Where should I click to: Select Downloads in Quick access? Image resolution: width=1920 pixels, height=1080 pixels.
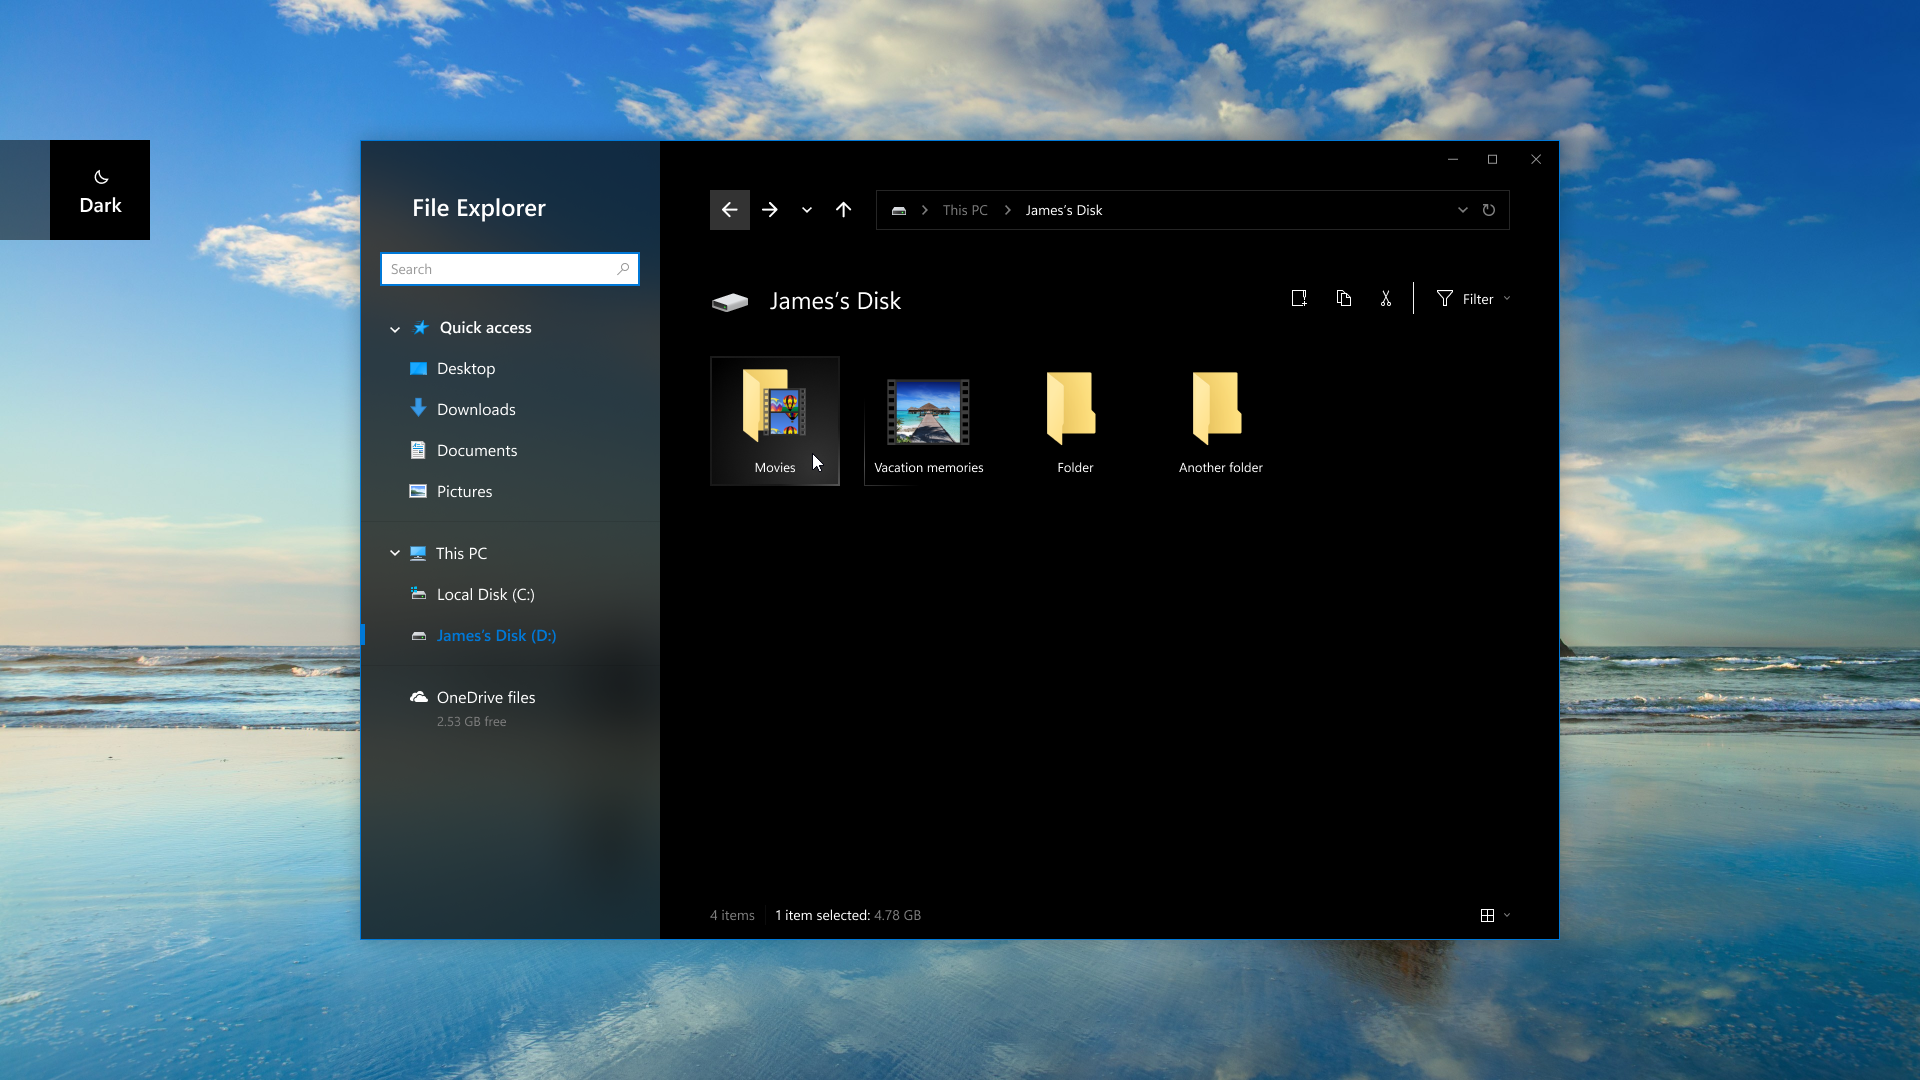click(x=476, y=409)
